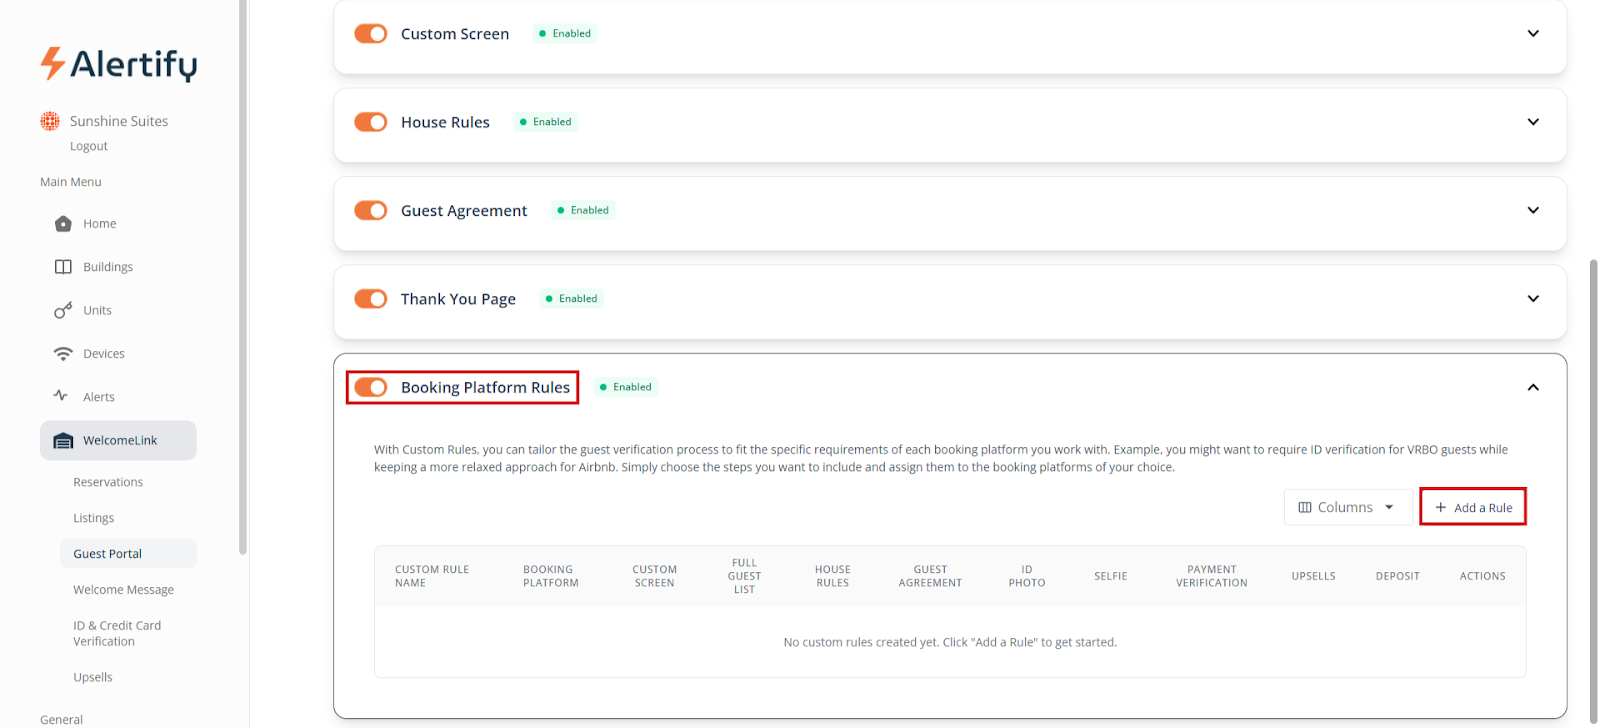The image size is (1600, 728).
Task: Click the Devices wifi icon
Action: point(63,354)
